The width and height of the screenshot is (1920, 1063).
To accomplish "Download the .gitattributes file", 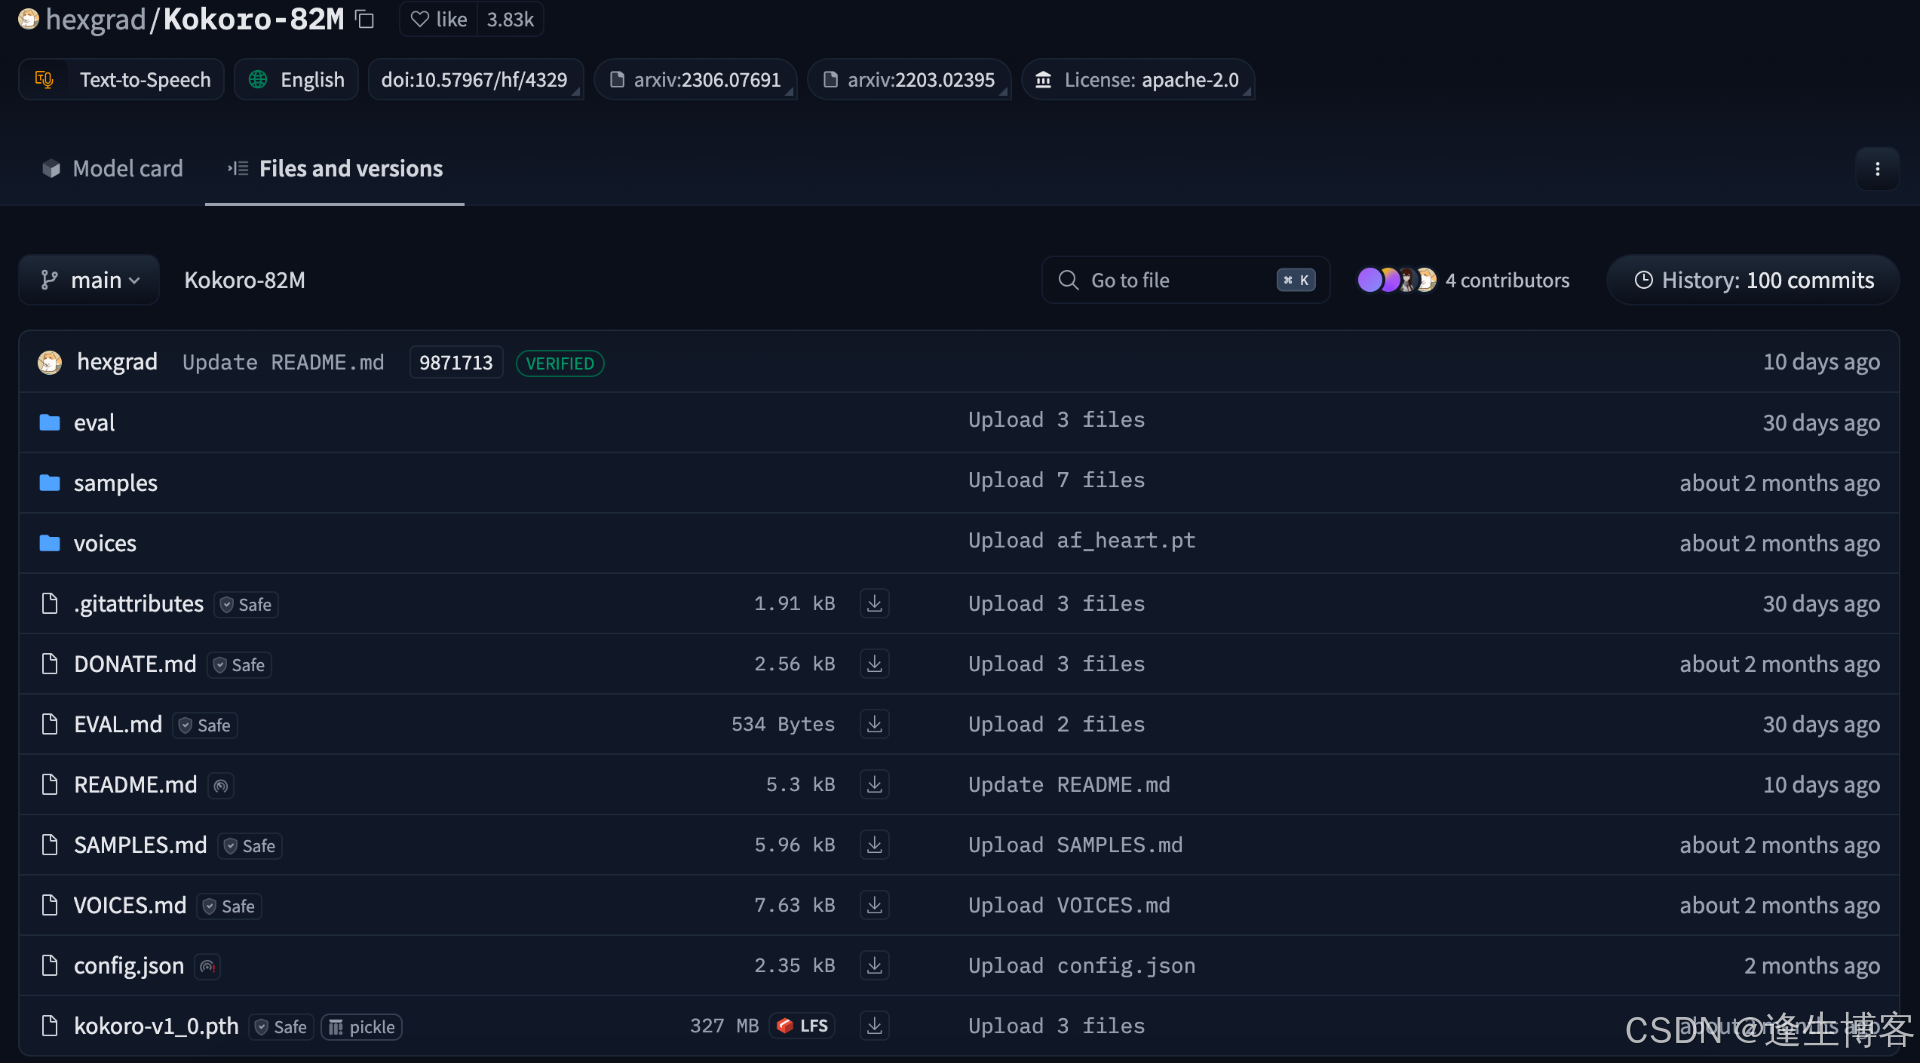I will [x=874, y=604].
